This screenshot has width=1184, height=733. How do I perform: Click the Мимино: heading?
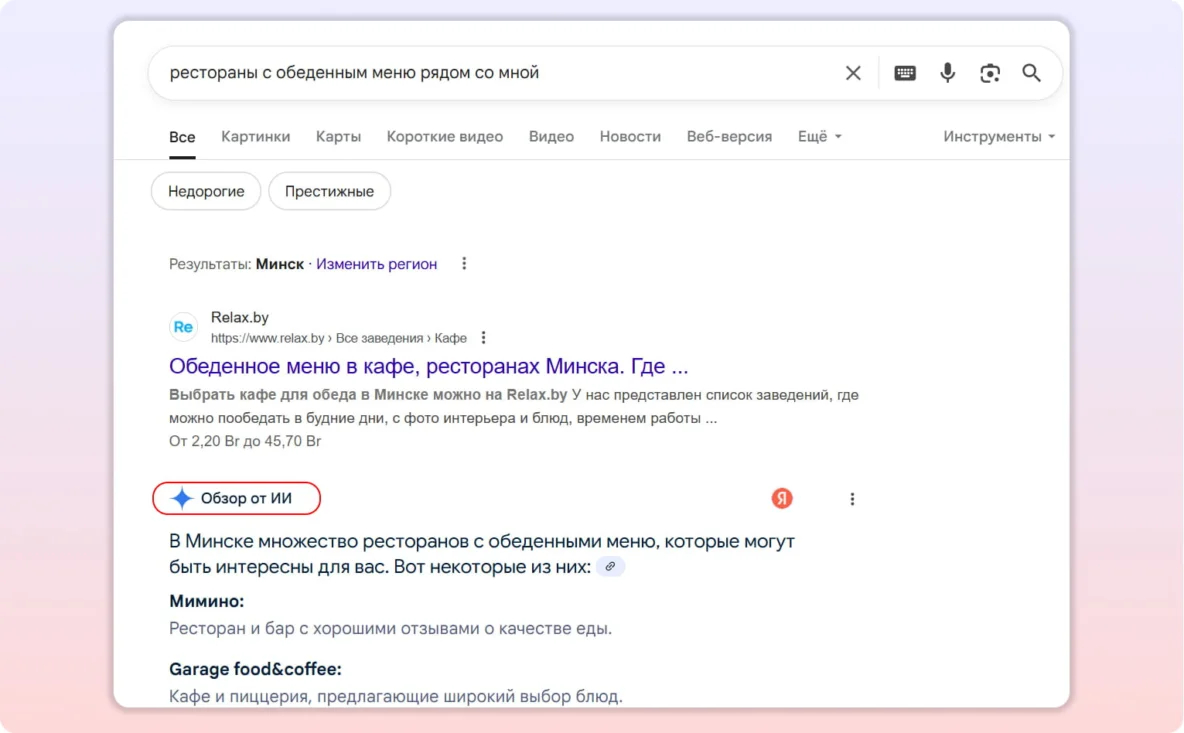[206, 602]
